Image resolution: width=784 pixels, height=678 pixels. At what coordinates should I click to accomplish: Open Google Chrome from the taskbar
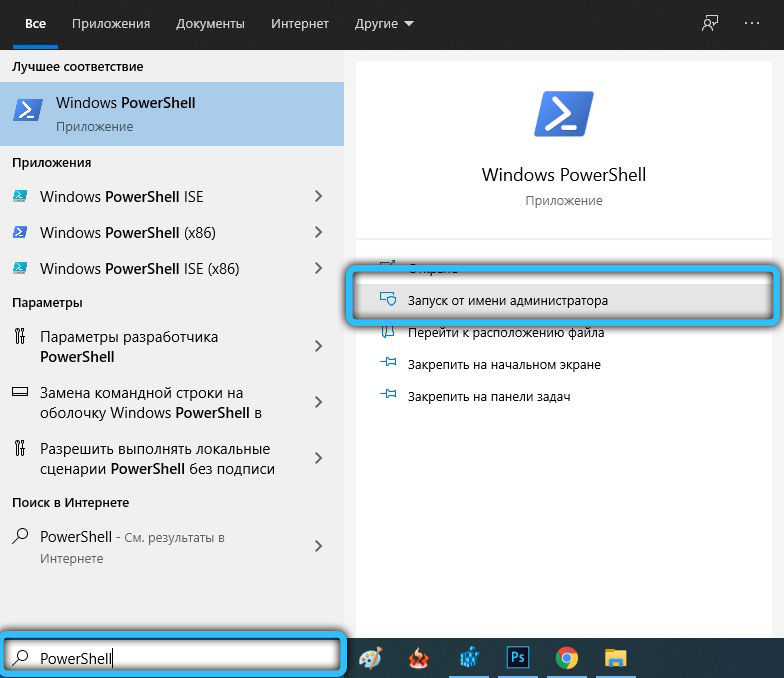(x=567, y=658)
